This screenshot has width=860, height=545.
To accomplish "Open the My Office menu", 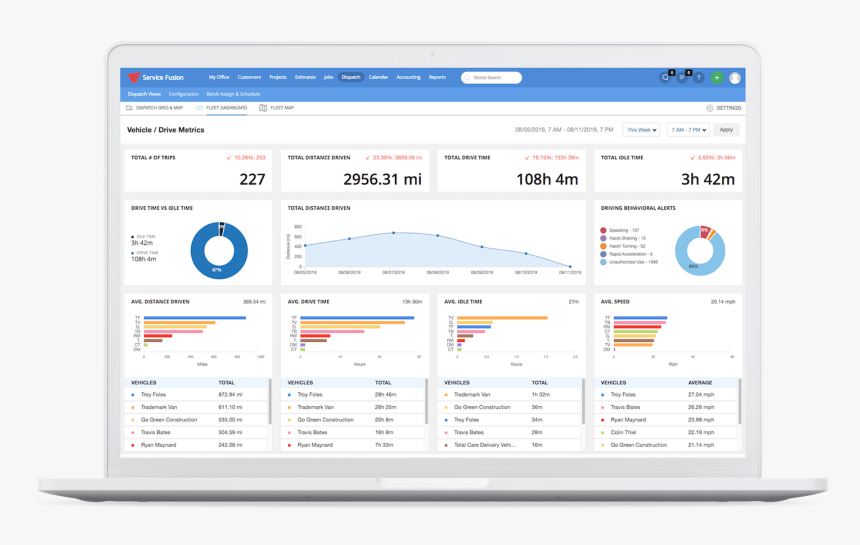I will point(219,77).
